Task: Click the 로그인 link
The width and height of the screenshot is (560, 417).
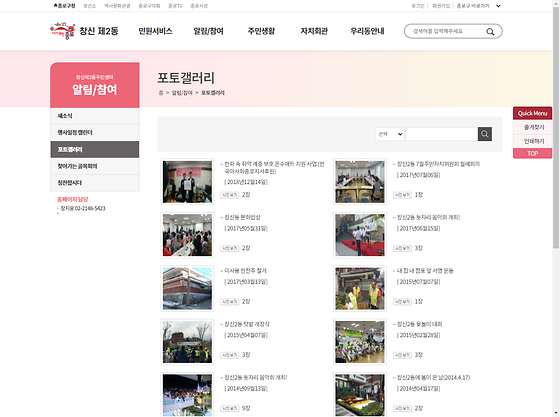Action: (418, 6)
